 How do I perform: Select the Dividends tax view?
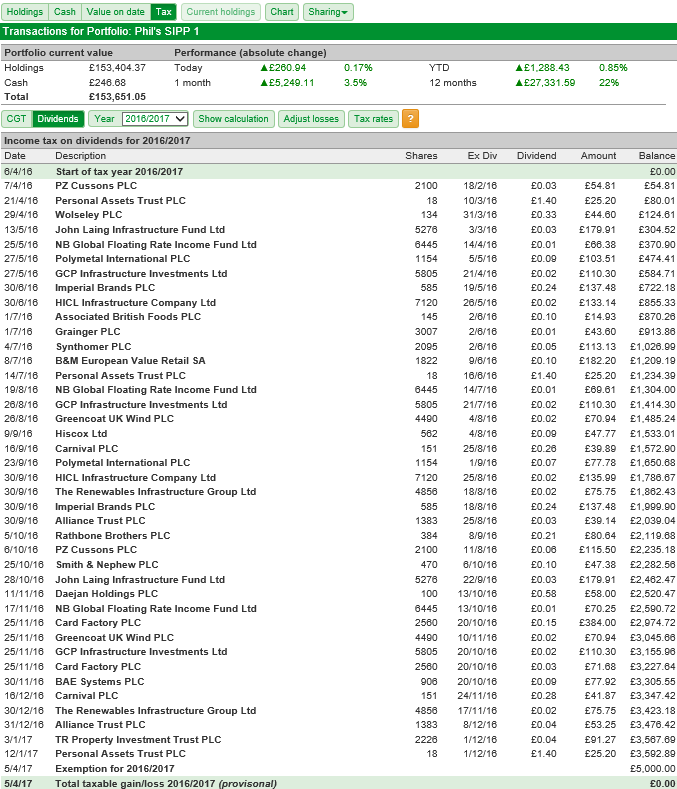58,119
